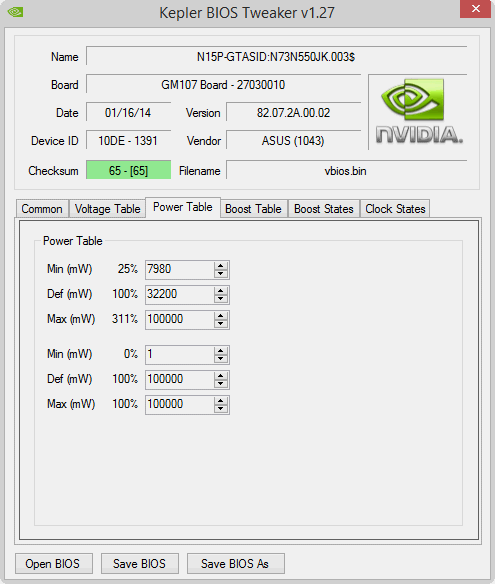Screen dimensions: 495x584
Task: Increase Def (mW) value 32200
Action: 221,291
